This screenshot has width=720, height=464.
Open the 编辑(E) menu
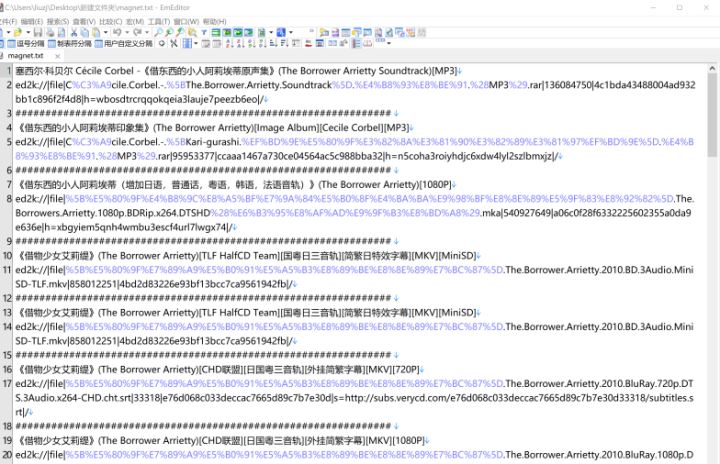click(x=32, y=21)
